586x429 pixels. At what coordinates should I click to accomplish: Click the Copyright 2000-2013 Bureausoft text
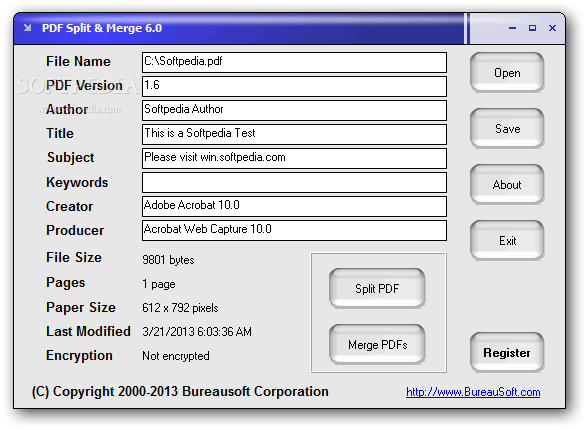[180, 392]
